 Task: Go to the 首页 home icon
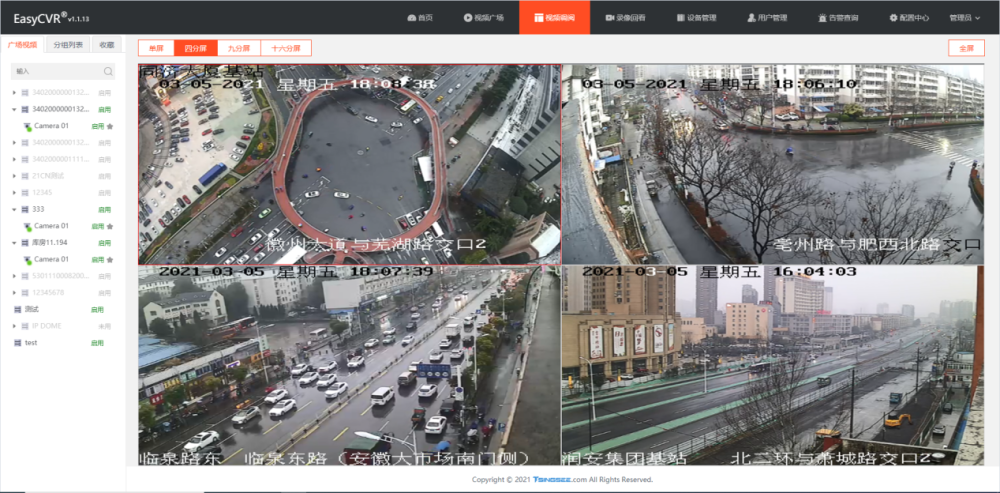click(x=411, y=18)
